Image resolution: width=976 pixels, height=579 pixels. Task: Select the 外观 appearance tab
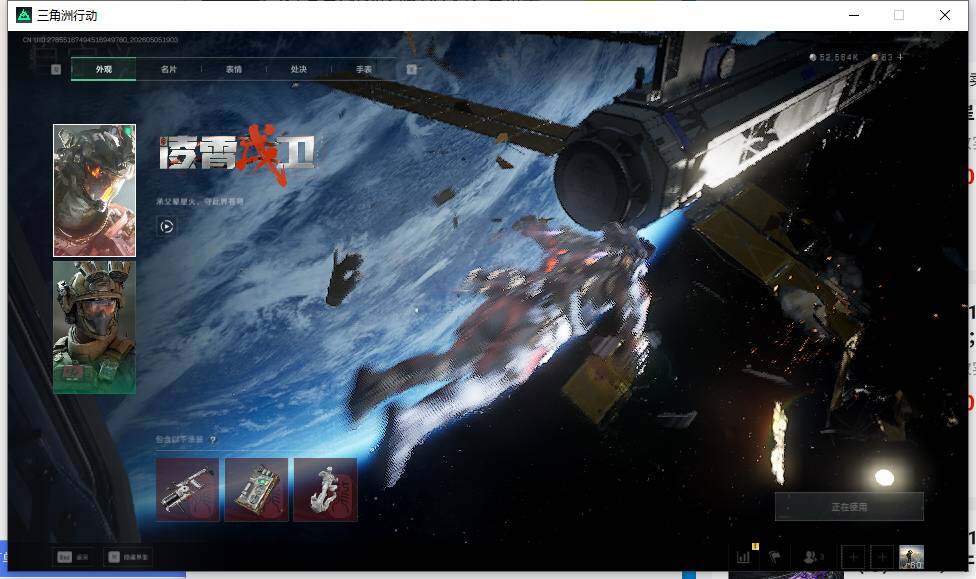coord(103,69)
